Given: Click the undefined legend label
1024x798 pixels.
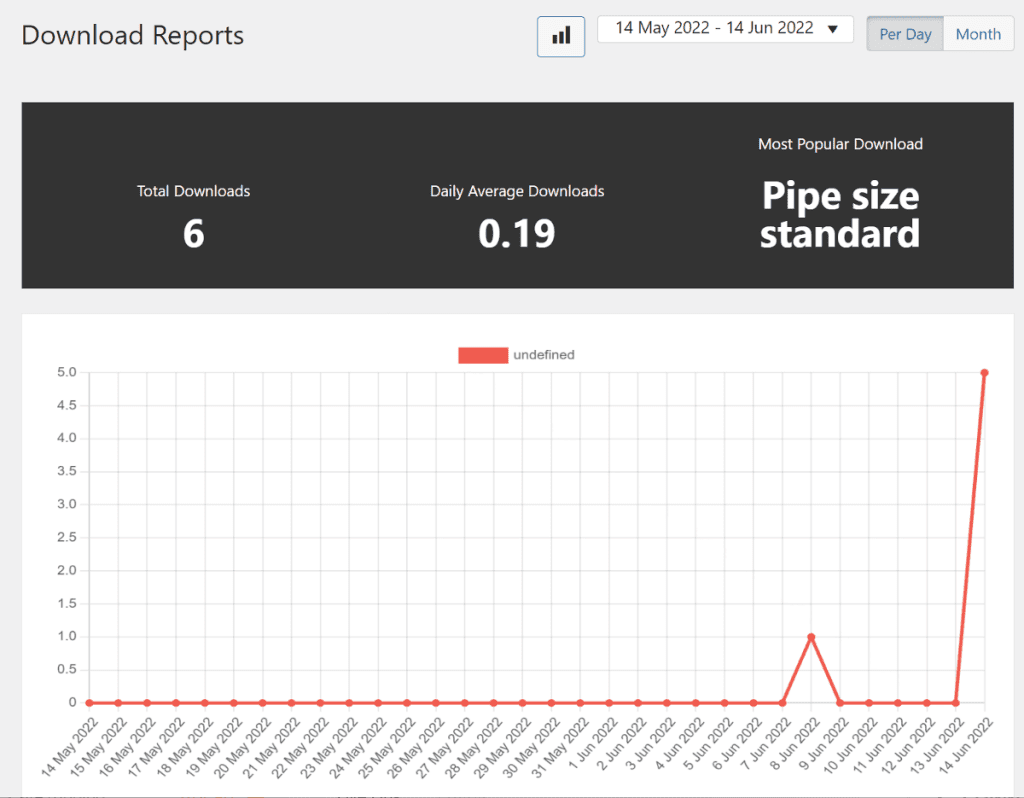Looking at the screenshot, I should tap(543, 355).
